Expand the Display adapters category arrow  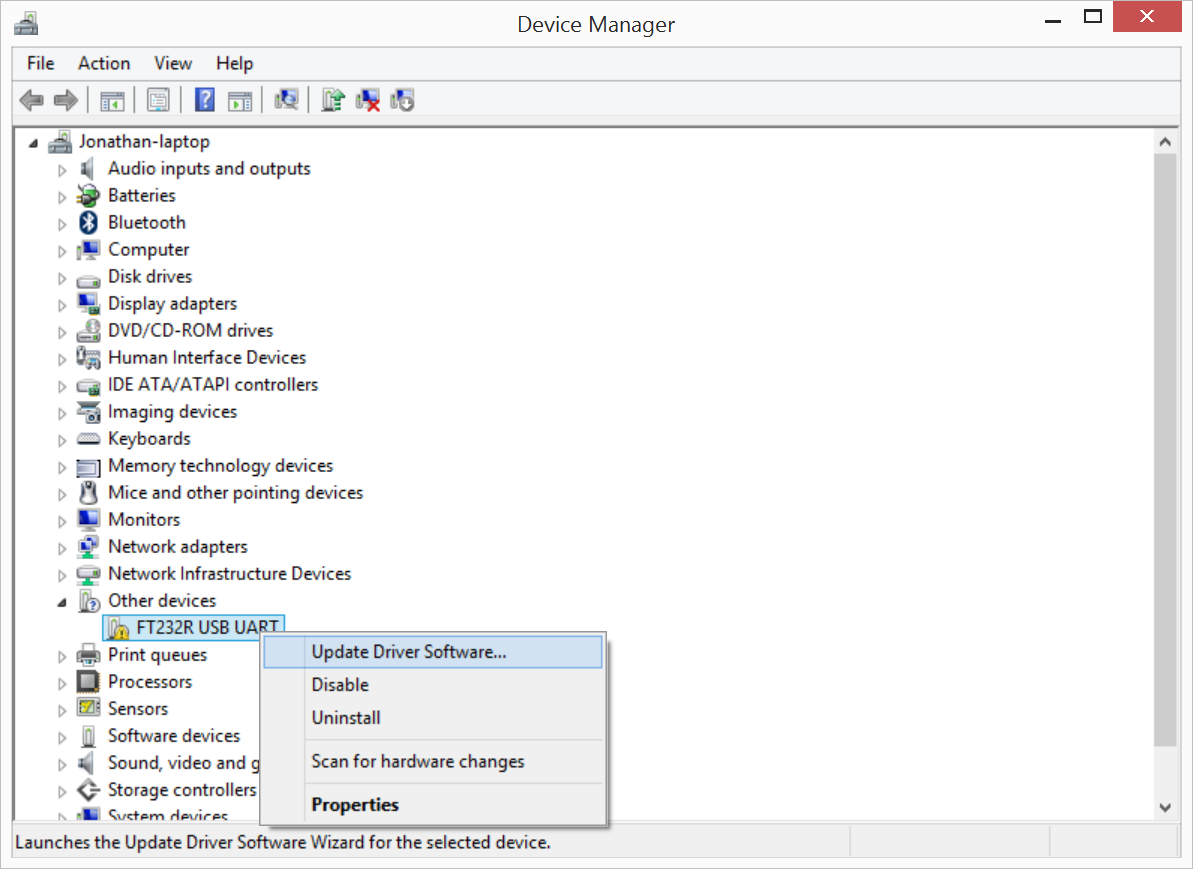[62, 304]
